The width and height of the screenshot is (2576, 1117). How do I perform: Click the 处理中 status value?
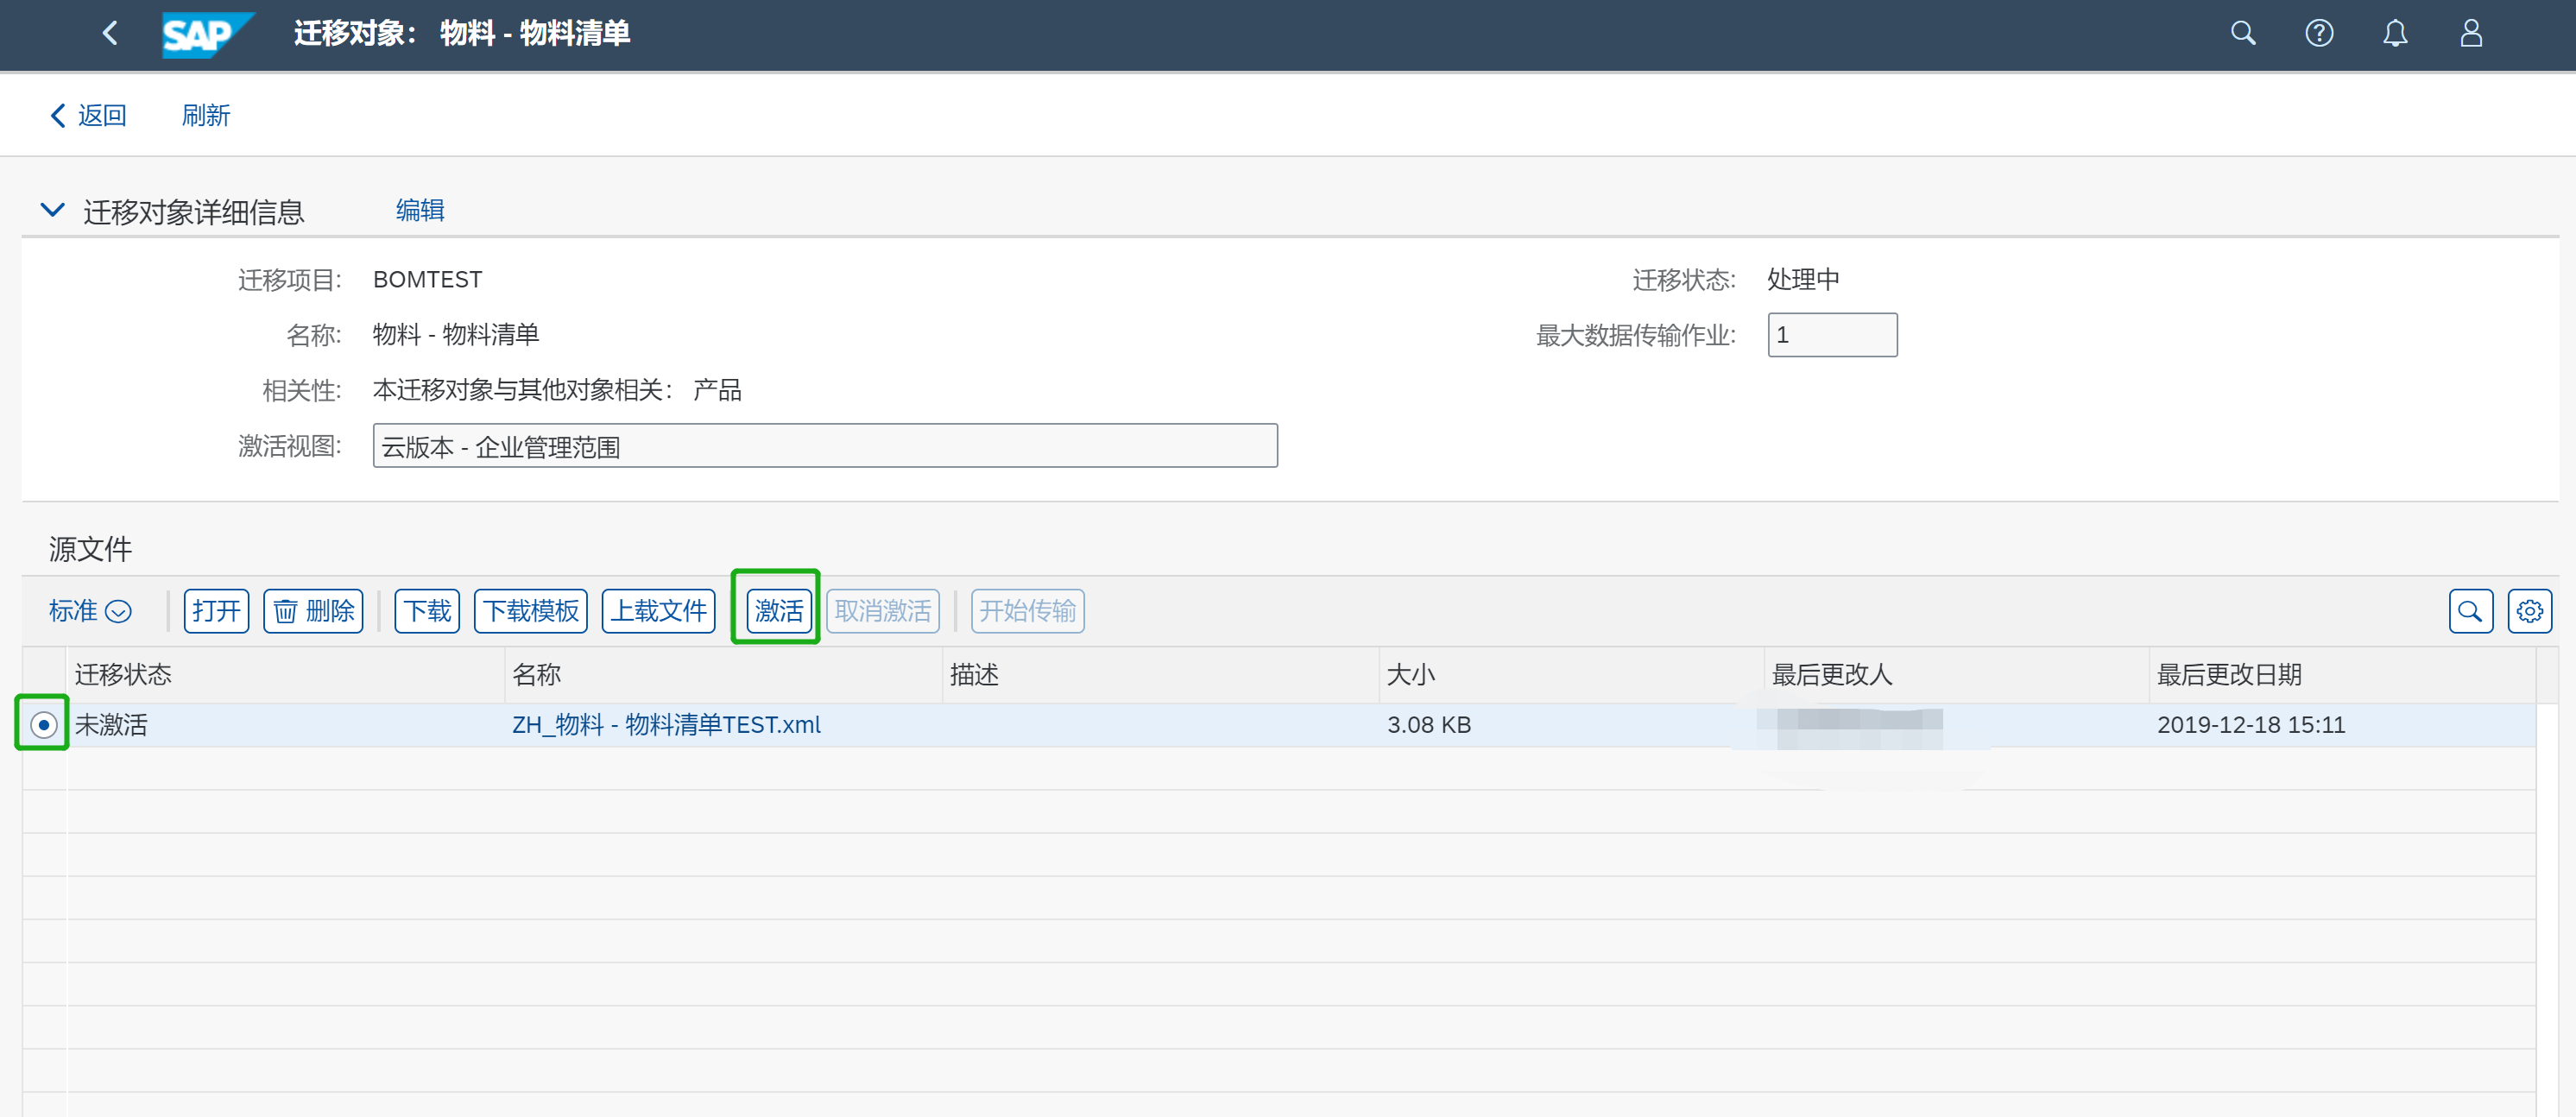(1803, 280)
